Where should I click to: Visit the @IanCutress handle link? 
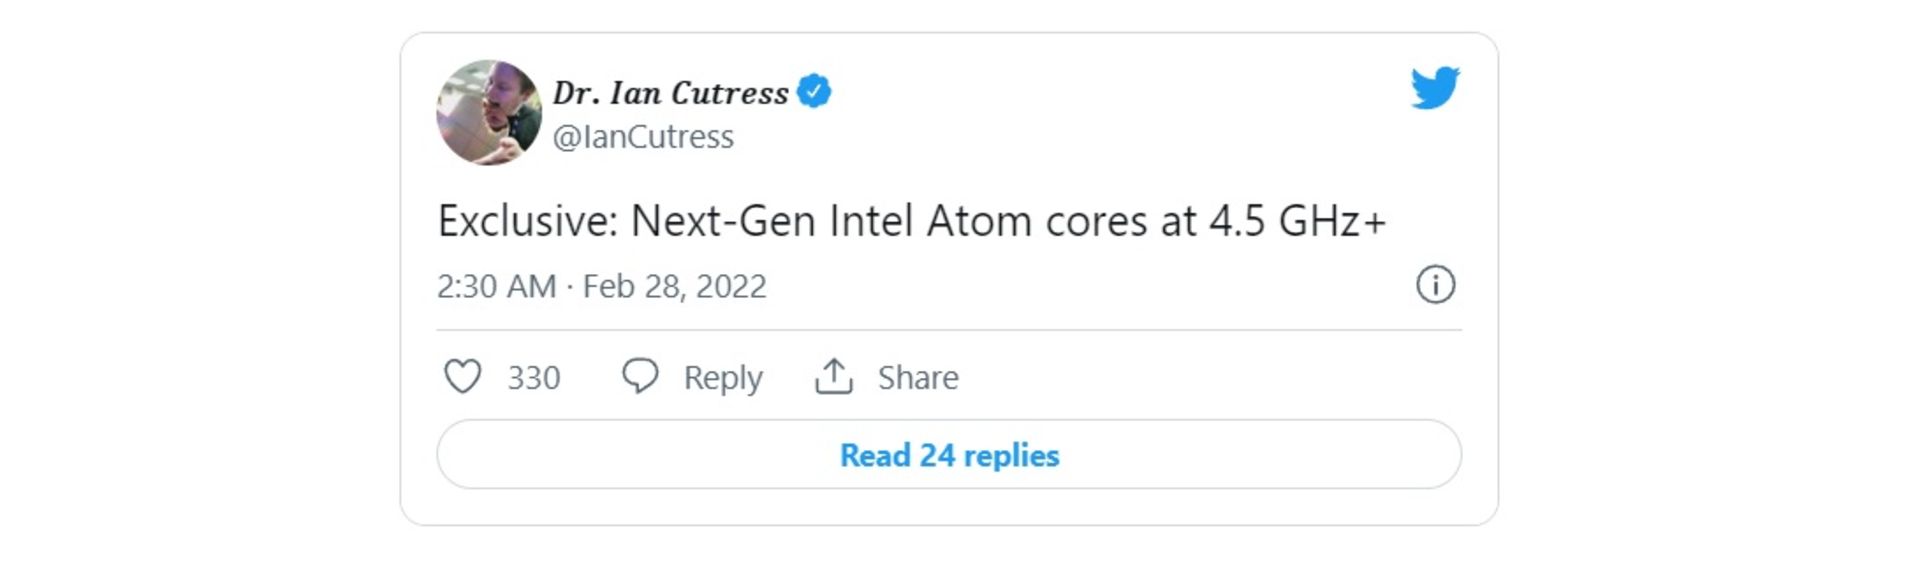(x=643, y=137)
